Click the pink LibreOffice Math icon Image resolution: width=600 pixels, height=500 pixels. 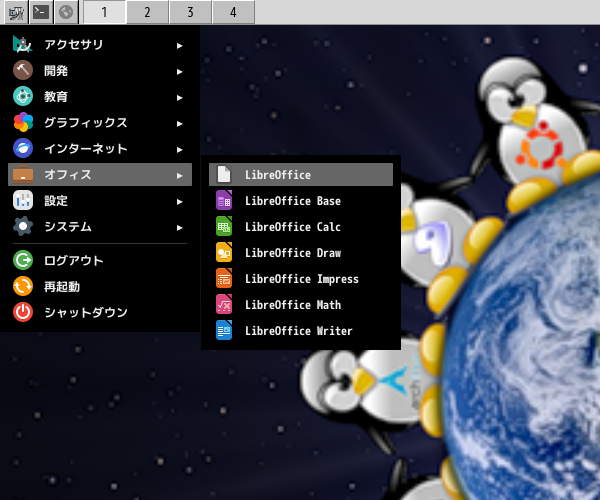(x=224, y=305)
